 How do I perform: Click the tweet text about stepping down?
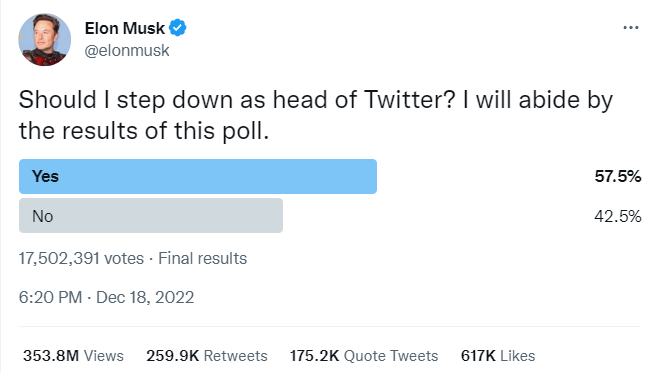316,115
